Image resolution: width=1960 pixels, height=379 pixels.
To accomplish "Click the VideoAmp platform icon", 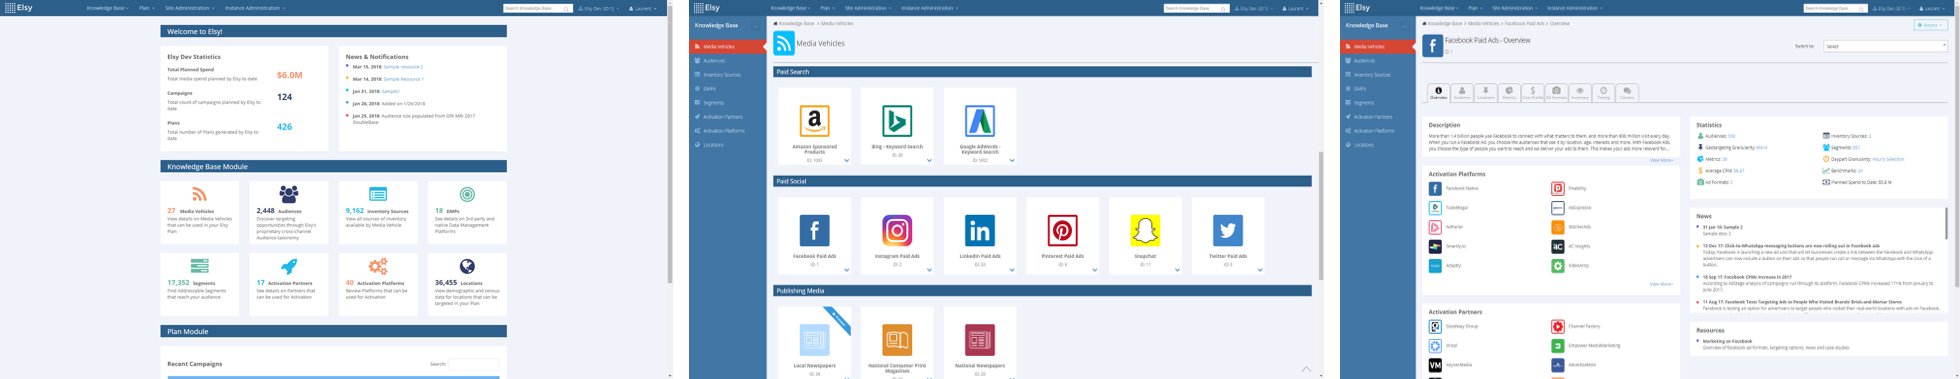I will point(1557,266).
